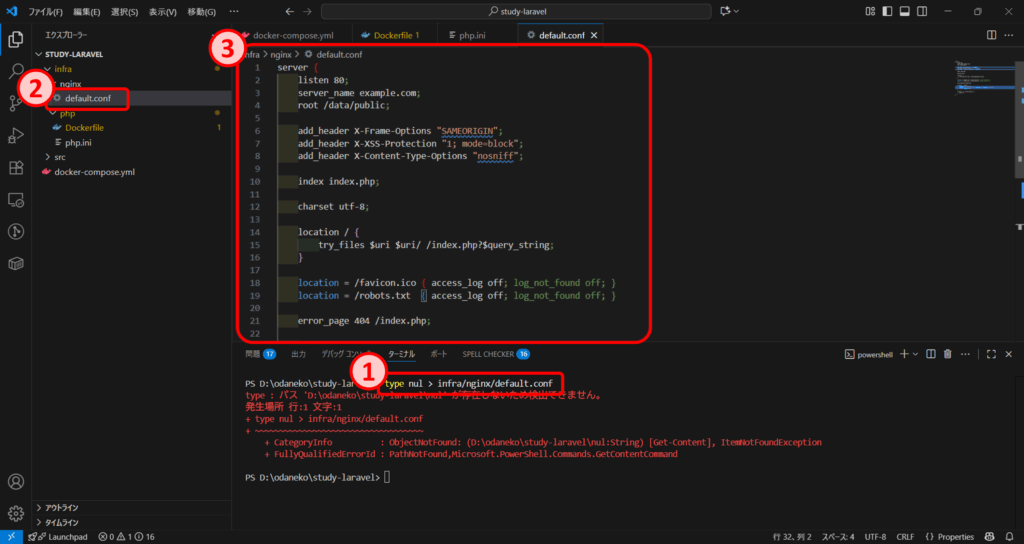Image resolution: width=1024 pixels, height=544 pixels.
Task: Toggle the secondary sidebar layout button
Action: click(922, 11)
